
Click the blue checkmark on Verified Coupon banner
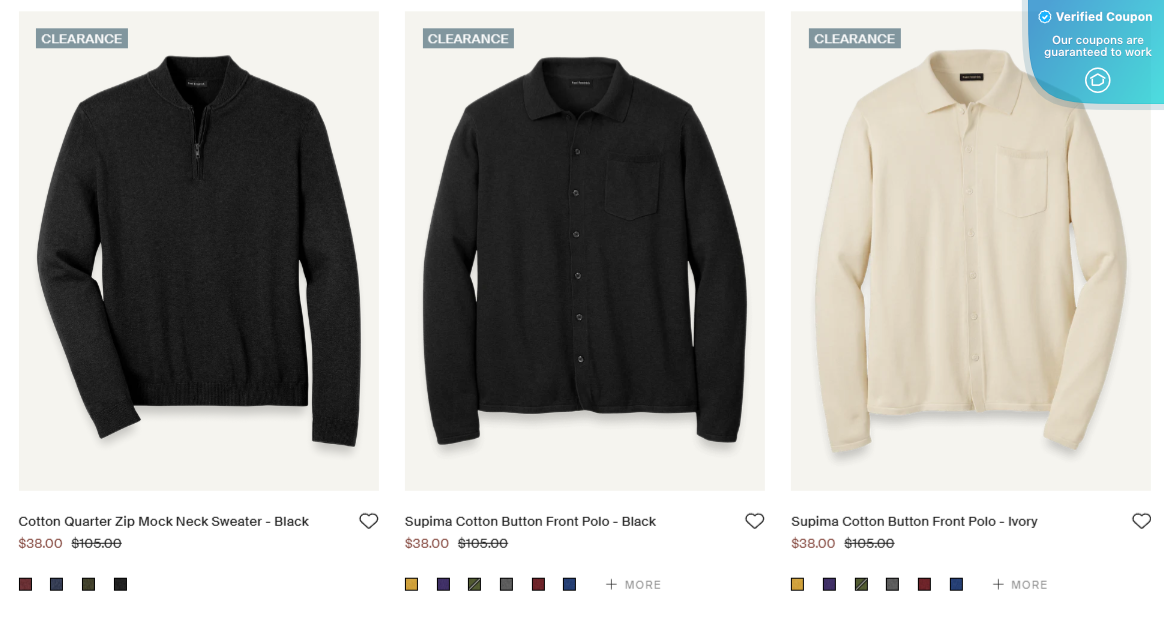(1044, 16)
